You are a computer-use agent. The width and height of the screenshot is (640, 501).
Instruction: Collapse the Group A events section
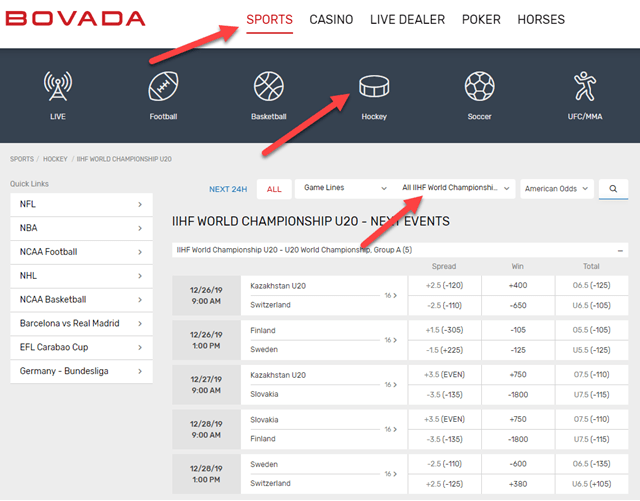point(620,250)
